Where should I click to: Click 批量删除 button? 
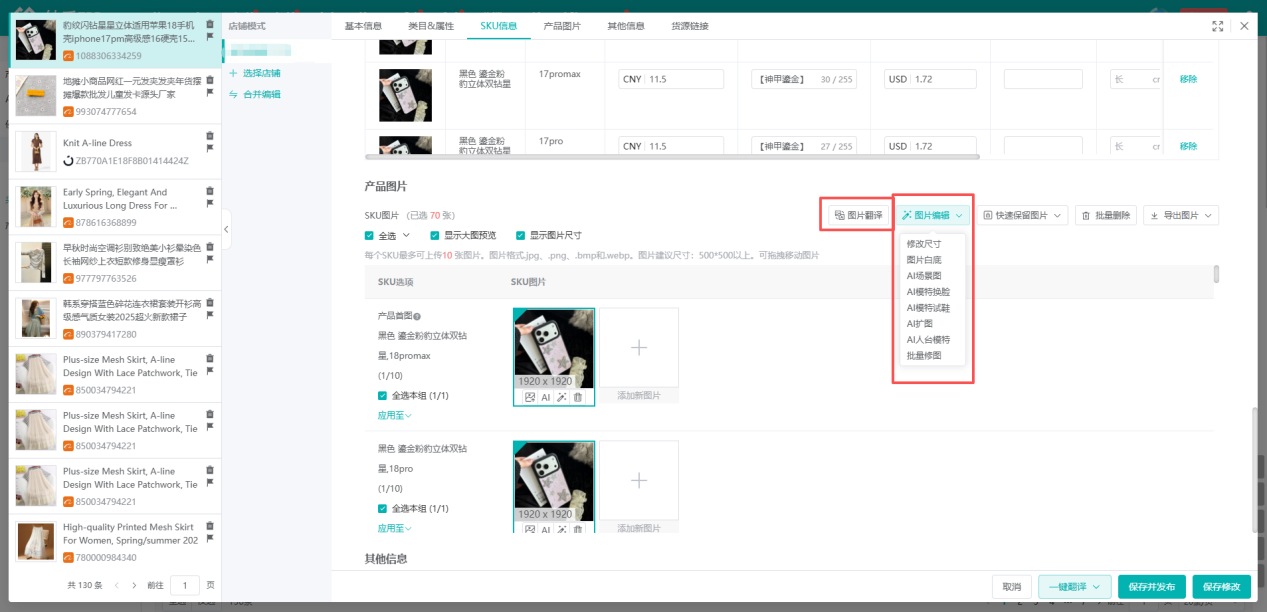coord(1106,215)
